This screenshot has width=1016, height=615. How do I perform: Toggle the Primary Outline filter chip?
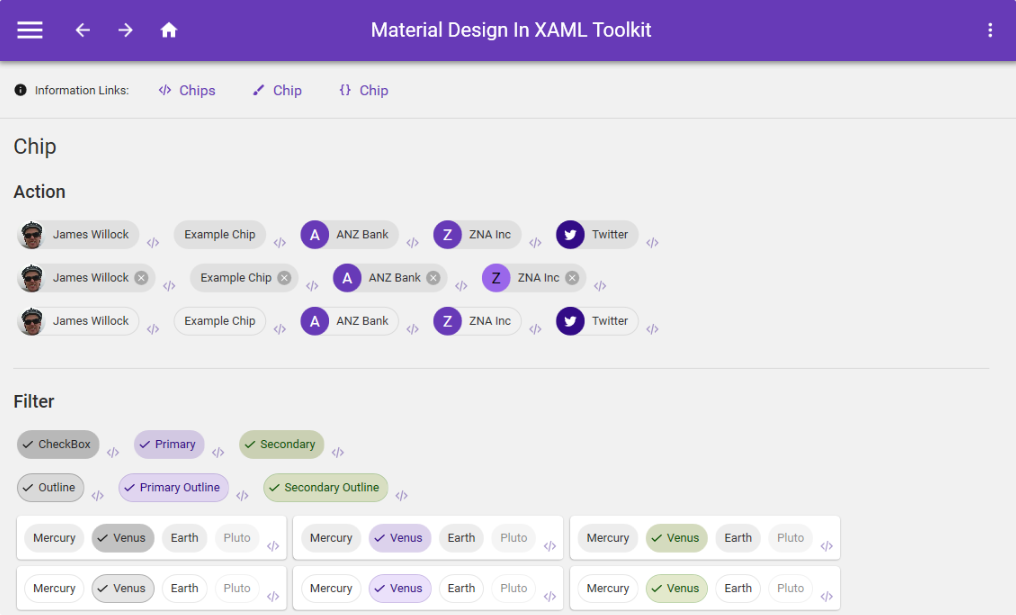point(174,488)
